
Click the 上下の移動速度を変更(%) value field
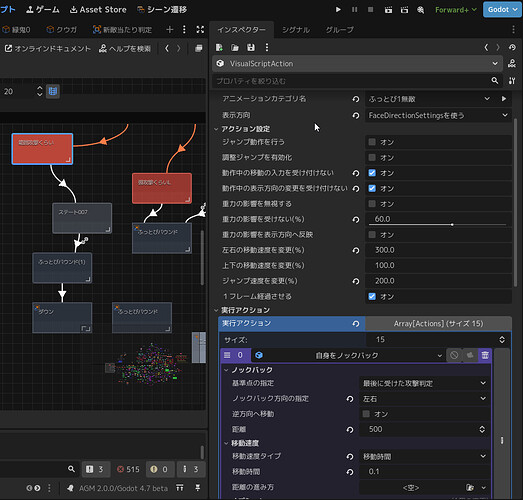[438, 266]
